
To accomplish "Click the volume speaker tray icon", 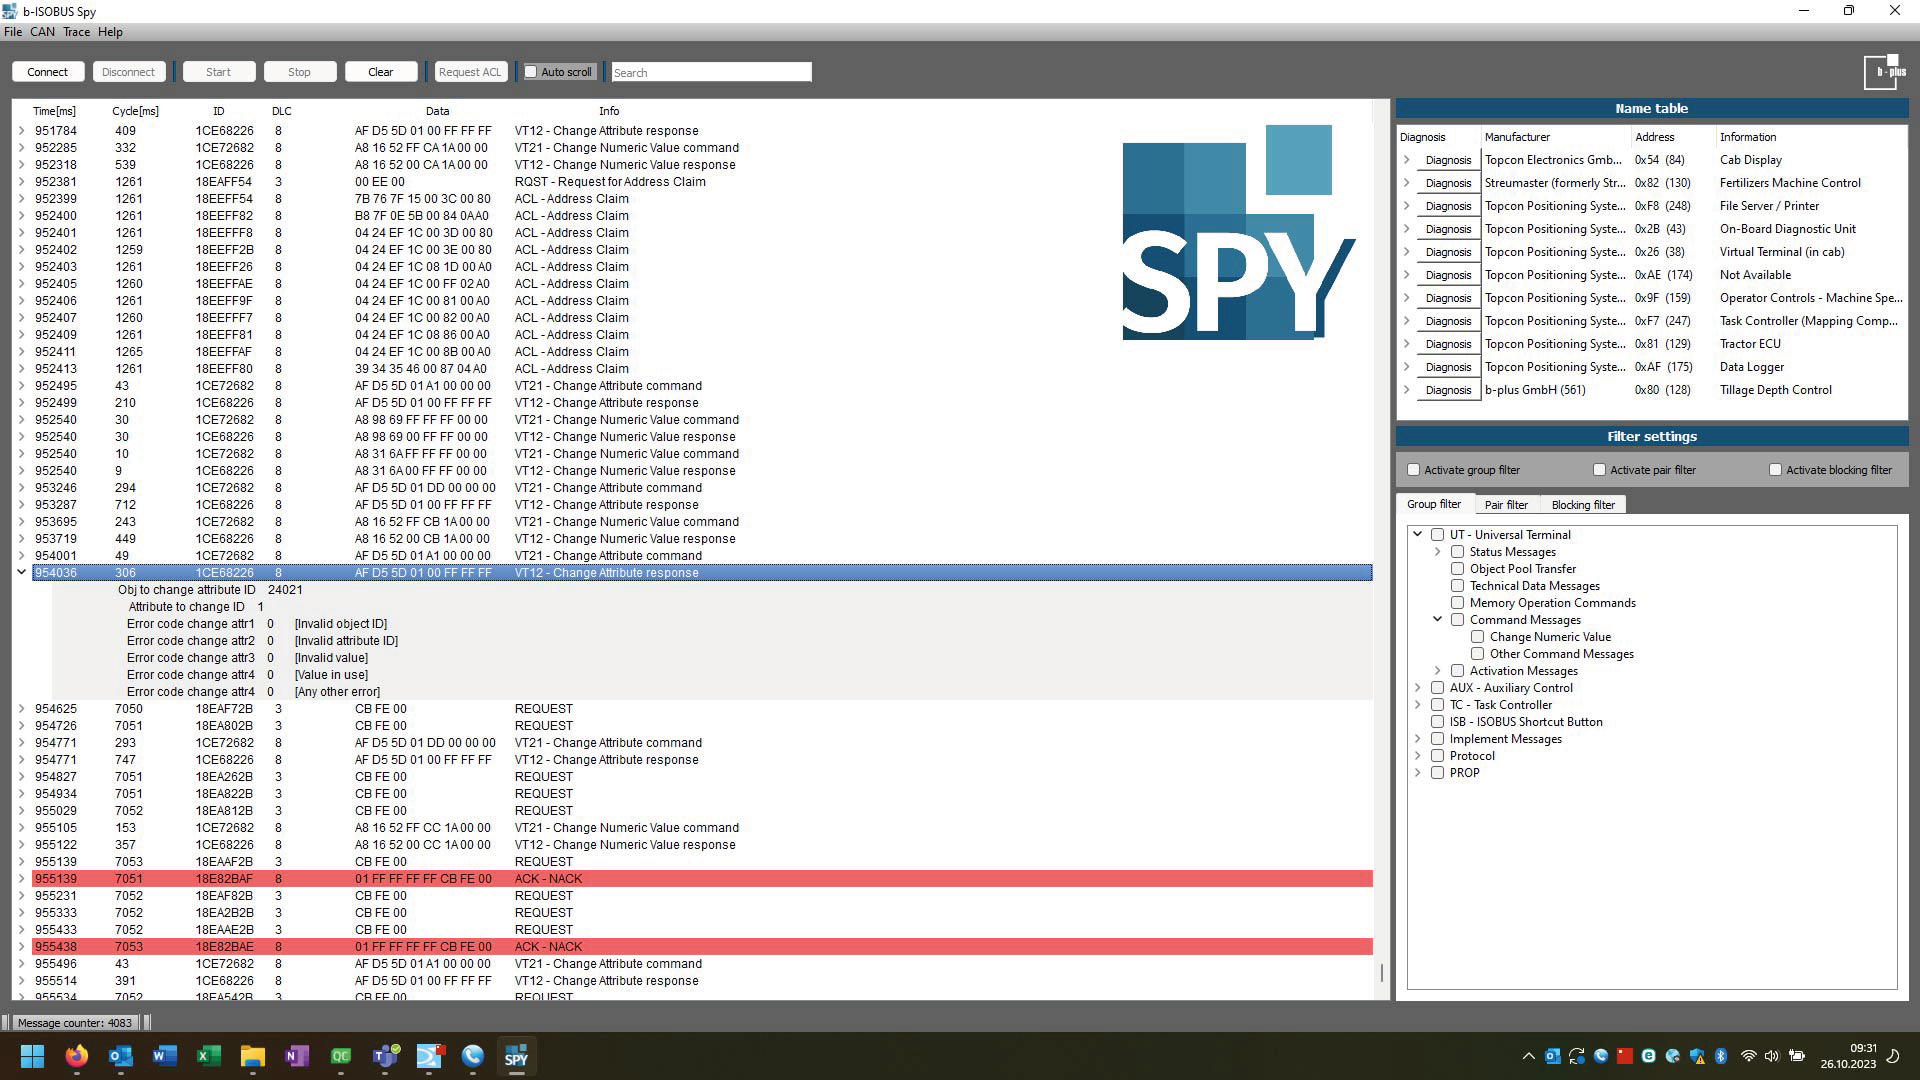I will click(1772, 1056).
